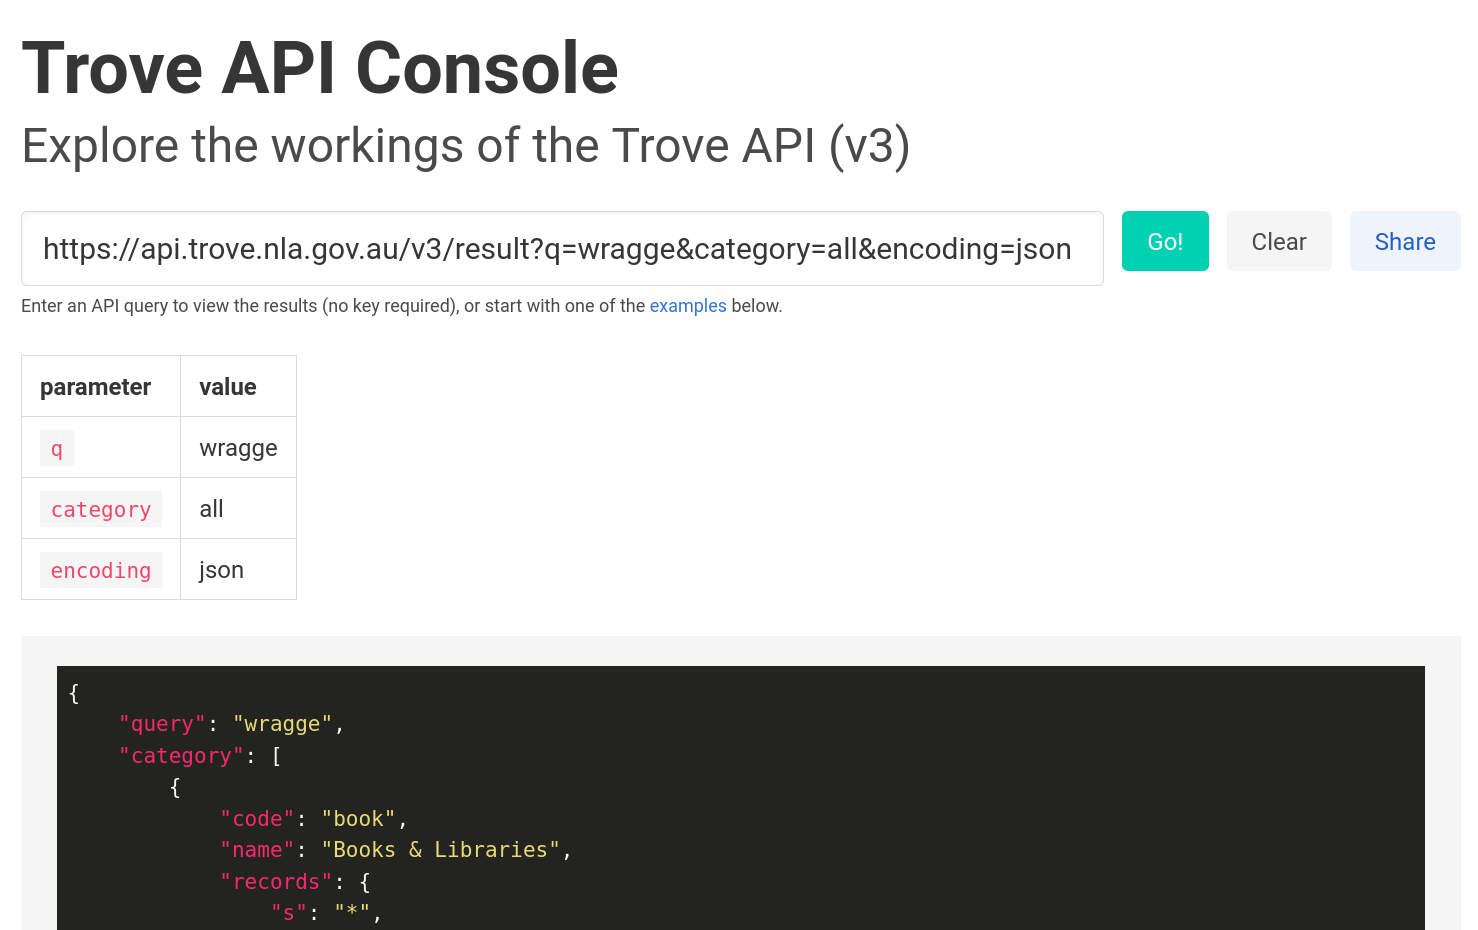Screen dimensions: 1478x930
Task: Click the 'category' parameter code cell
Action: [101, 509]
